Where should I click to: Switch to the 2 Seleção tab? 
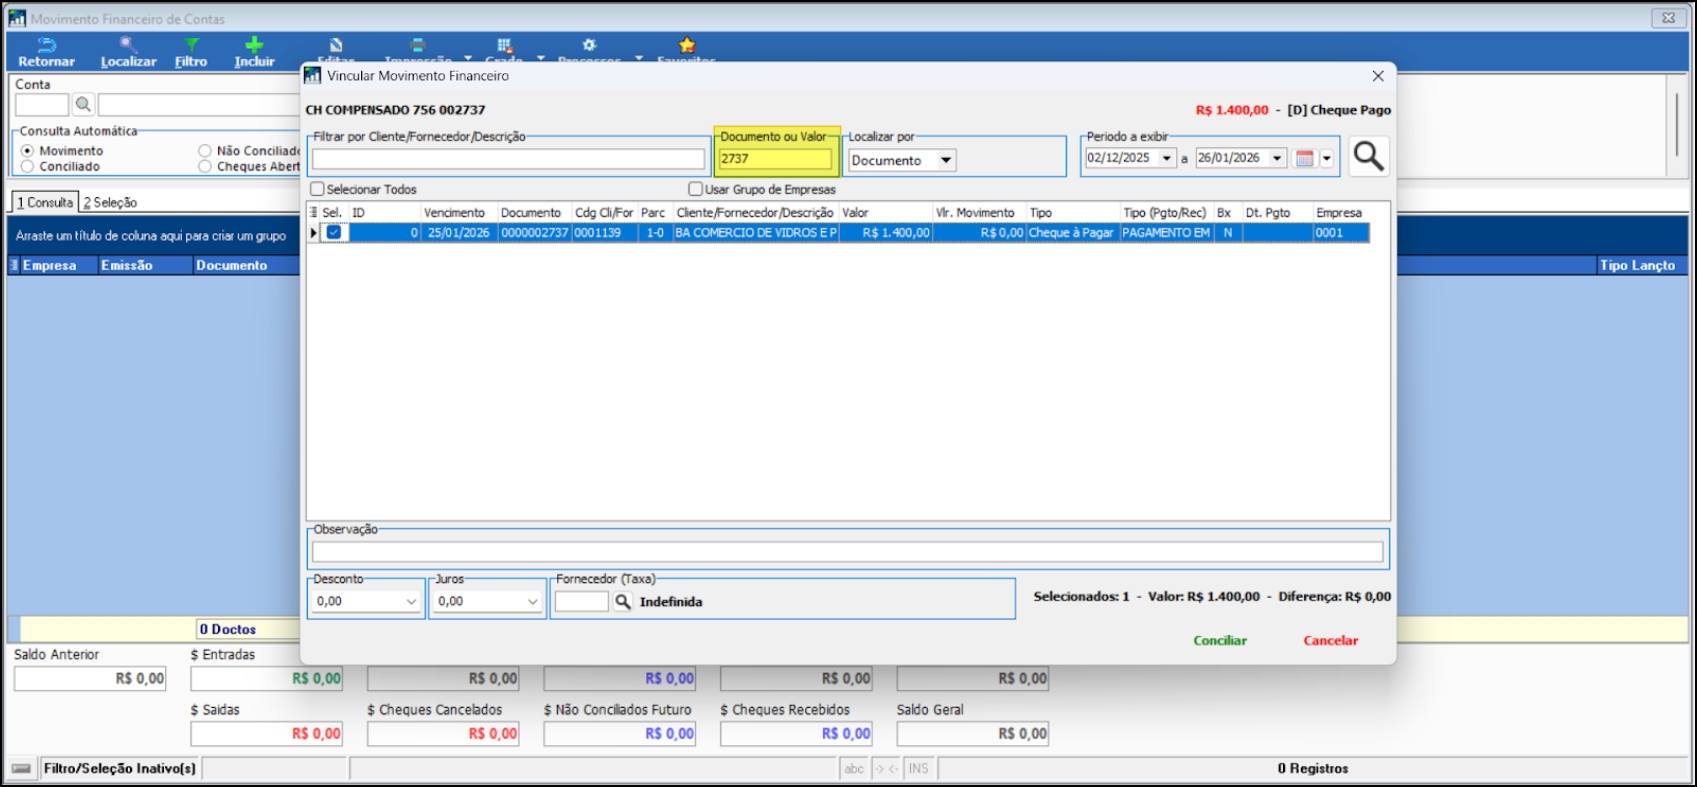click(x=110, y=202)
